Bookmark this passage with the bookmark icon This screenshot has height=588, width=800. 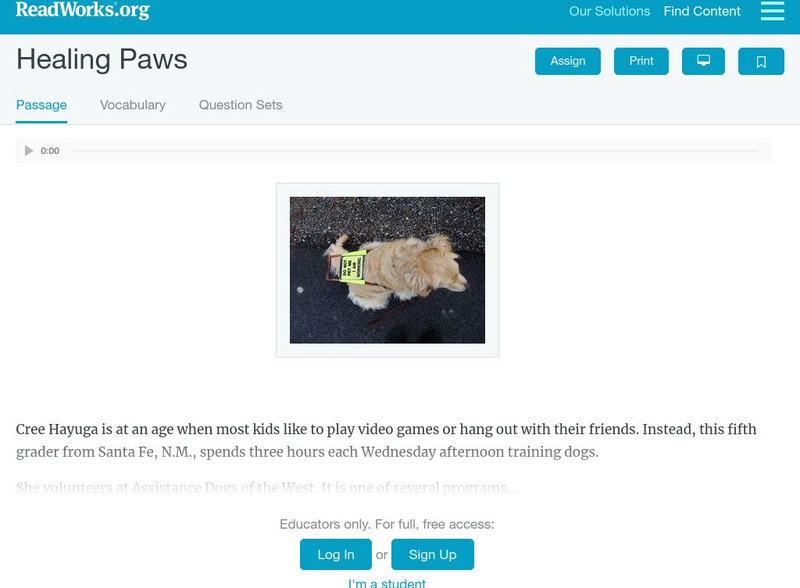pos(761,61)
